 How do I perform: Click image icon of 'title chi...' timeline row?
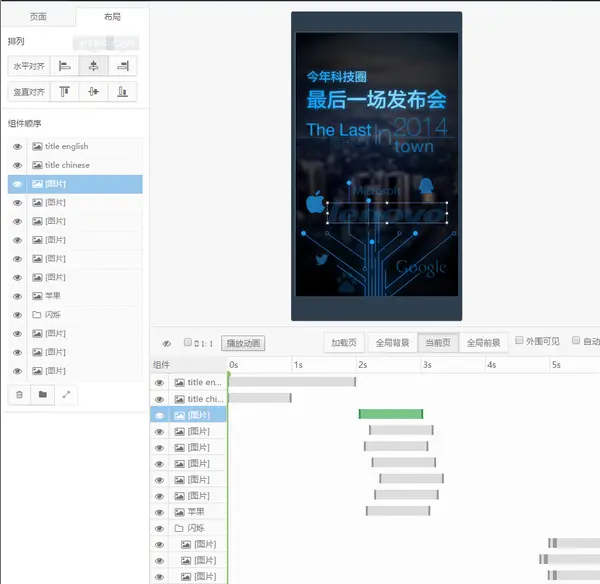point(179,399)
